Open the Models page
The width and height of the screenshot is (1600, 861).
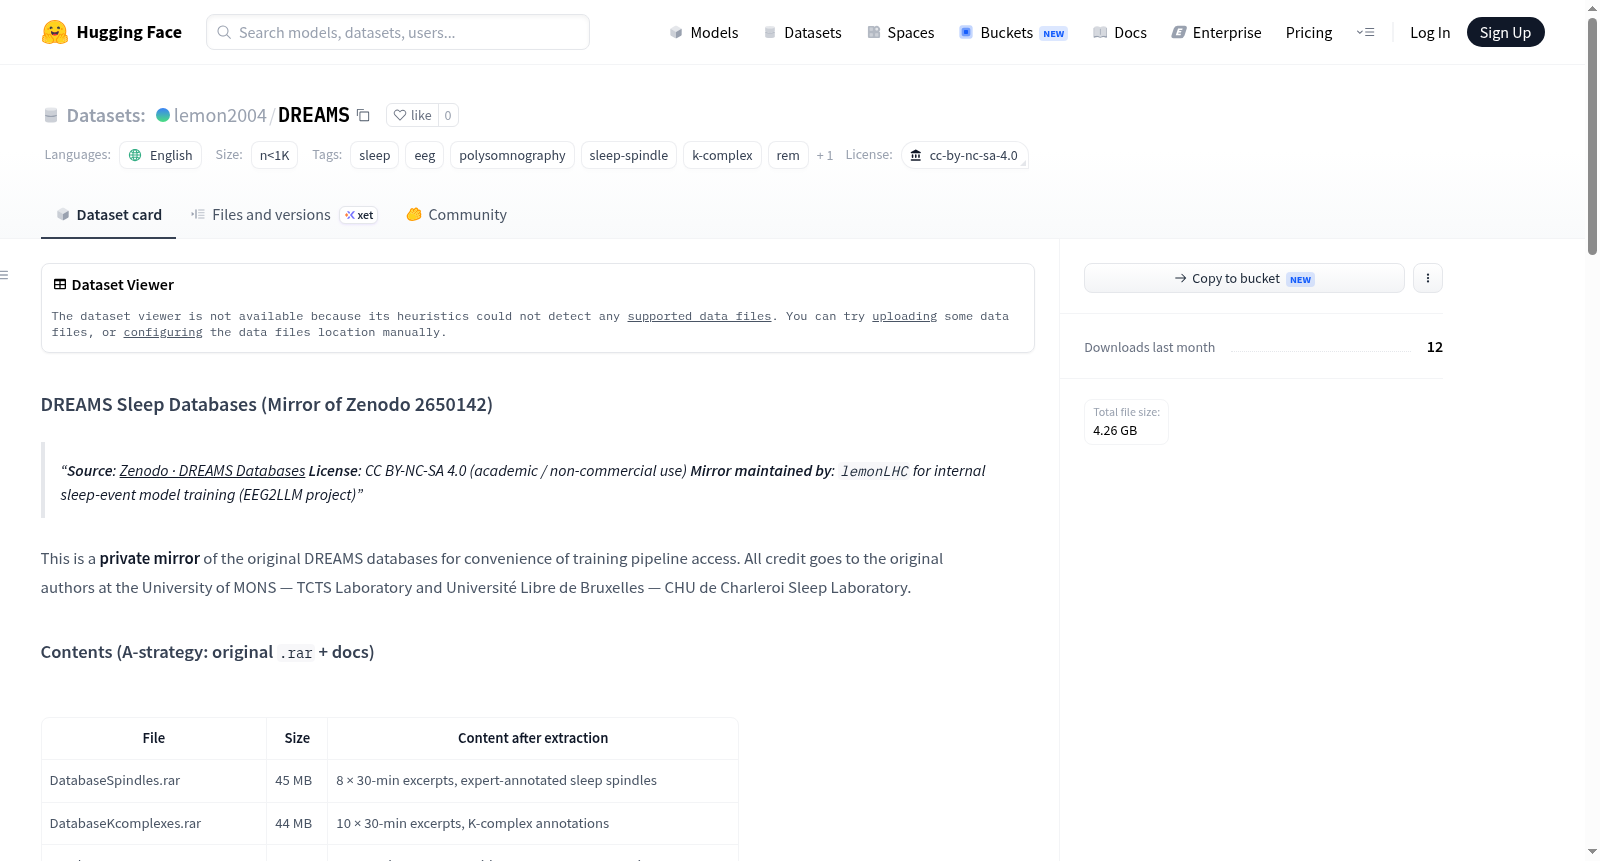tap(704, 32)
